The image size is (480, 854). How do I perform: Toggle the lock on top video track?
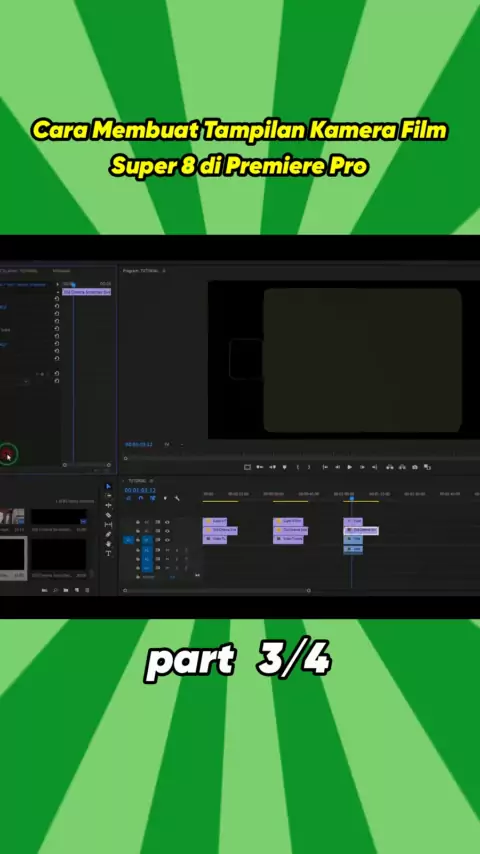[138, 522]
